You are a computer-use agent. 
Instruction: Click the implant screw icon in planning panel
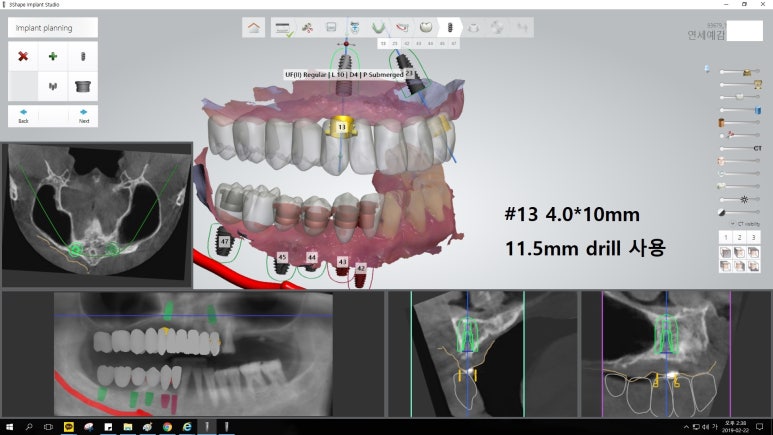(83, 57)
